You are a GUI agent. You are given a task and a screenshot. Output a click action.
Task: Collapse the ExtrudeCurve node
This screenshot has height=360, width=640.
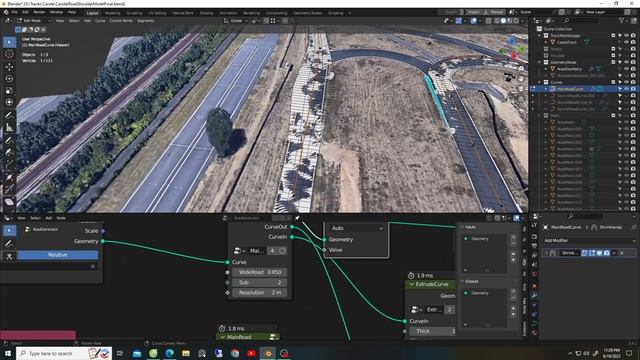click(412, 284)
